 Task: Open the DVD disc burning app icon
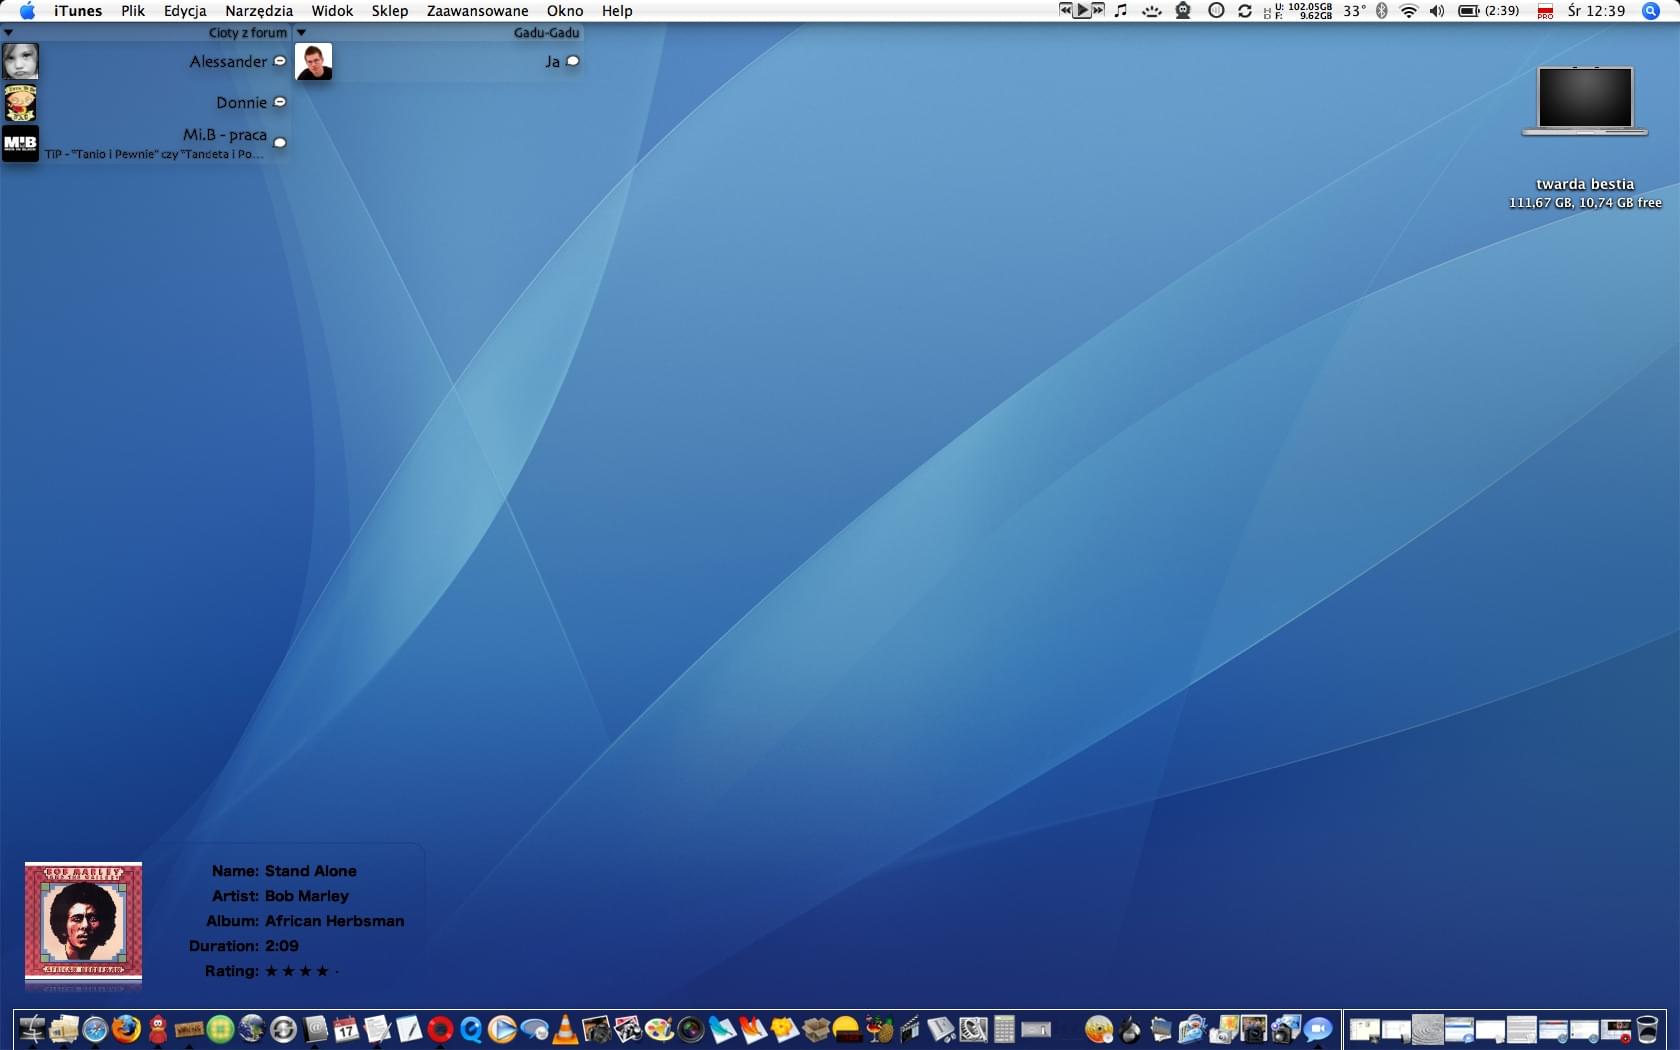(x=1098, y=1028)
